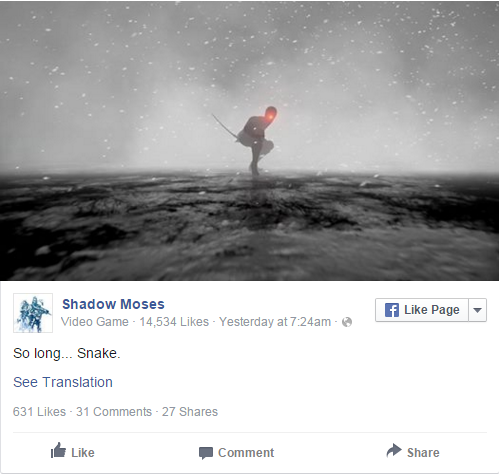Image resolution: width=499 pixels, height=474 pixels.
Task: Click the Facebook logo on Like Page
Action: pyautogui.click(x=392, y=310)
